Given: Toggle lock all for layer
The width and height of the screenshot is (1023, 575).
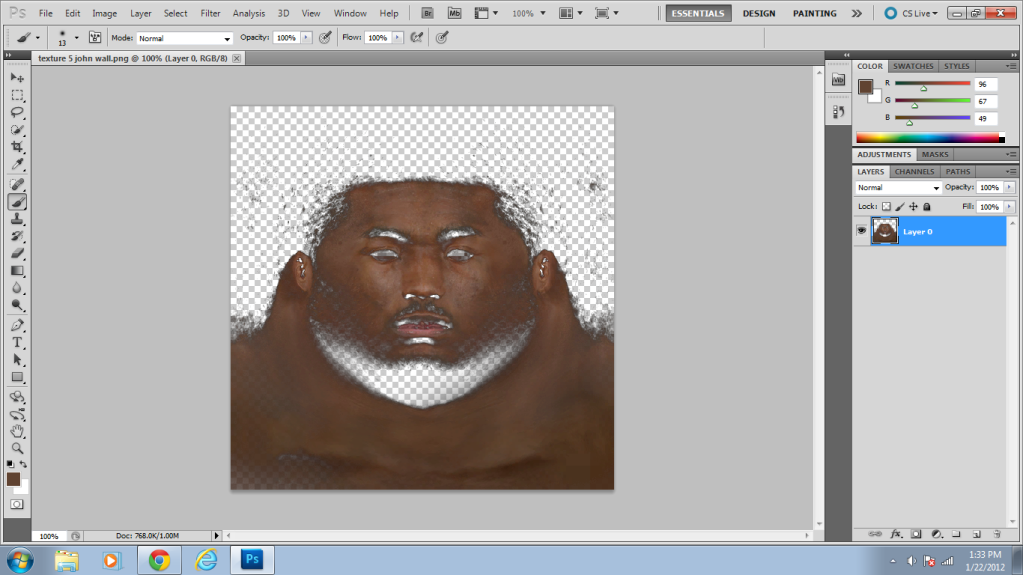Looking at the screenshot, I should pyautogui.click(x=926, y=206).
